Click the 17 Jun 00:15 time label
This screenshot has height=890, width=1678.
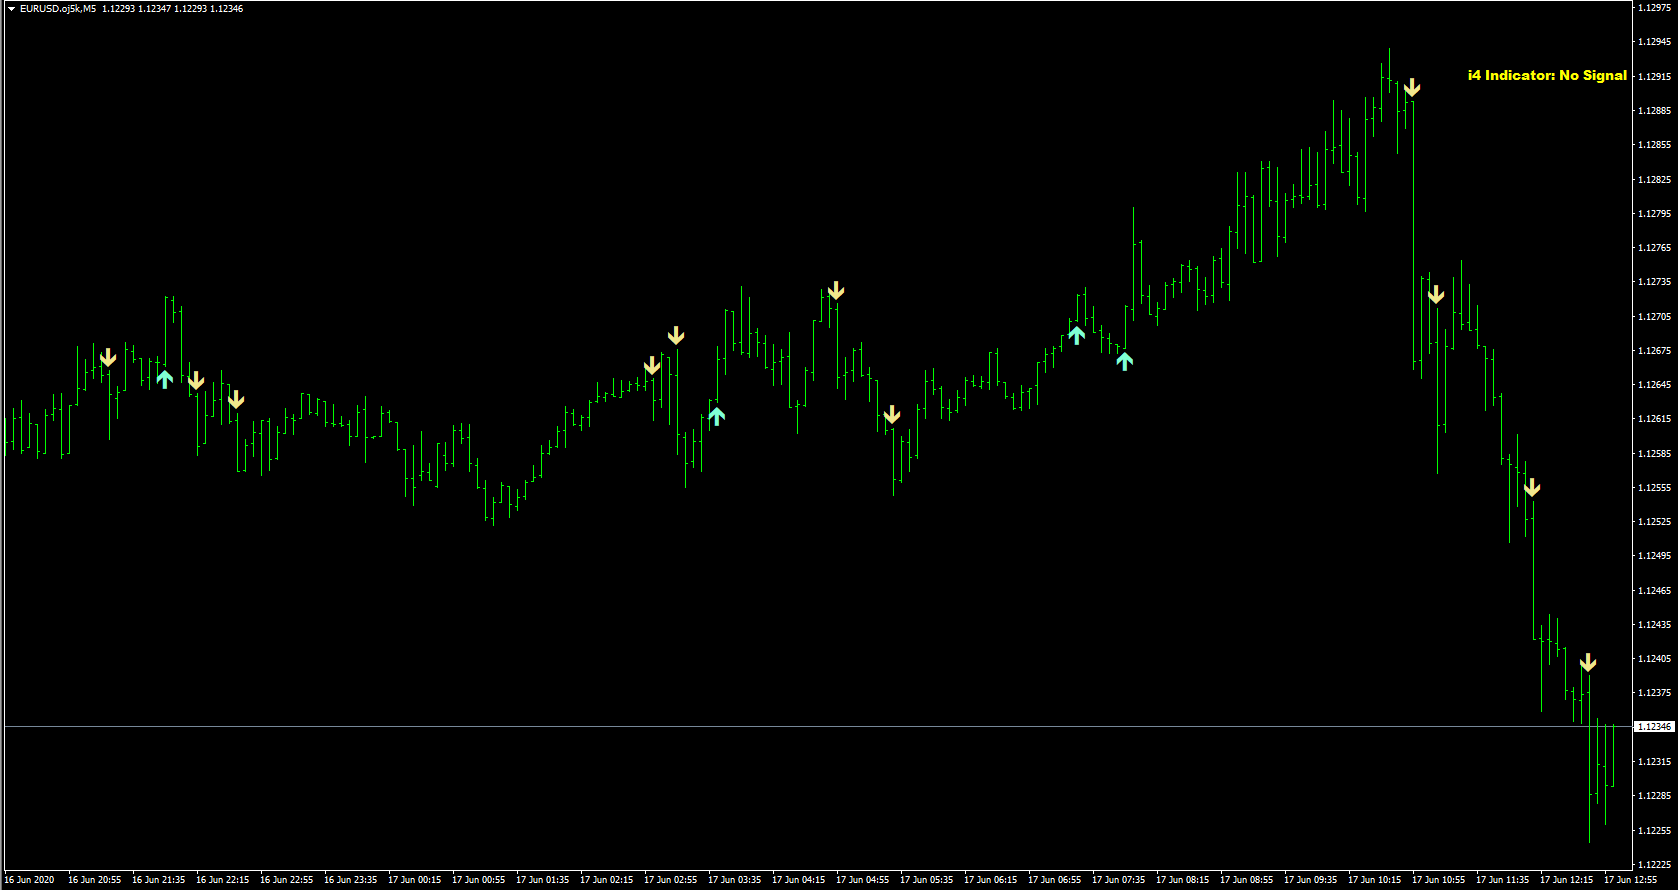coord(414,880)
